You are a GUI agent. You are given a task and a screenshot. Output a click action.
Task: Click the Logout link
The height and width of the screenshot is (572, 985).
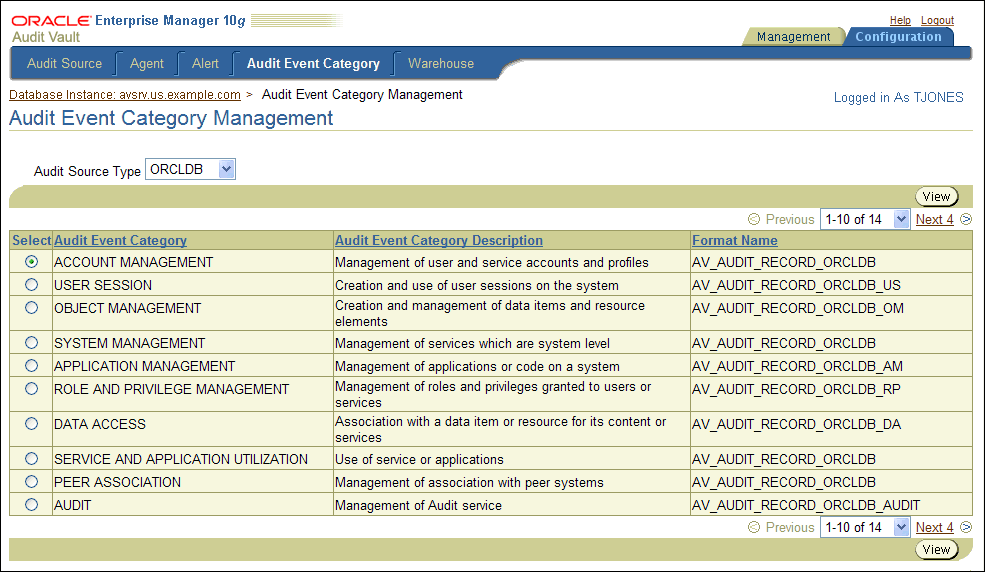coord(937,20)
